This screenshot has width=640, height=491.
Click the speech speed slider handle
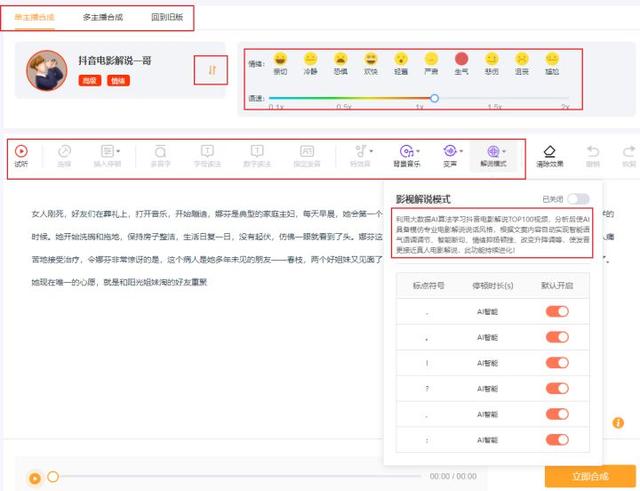[x=434, y=98]
